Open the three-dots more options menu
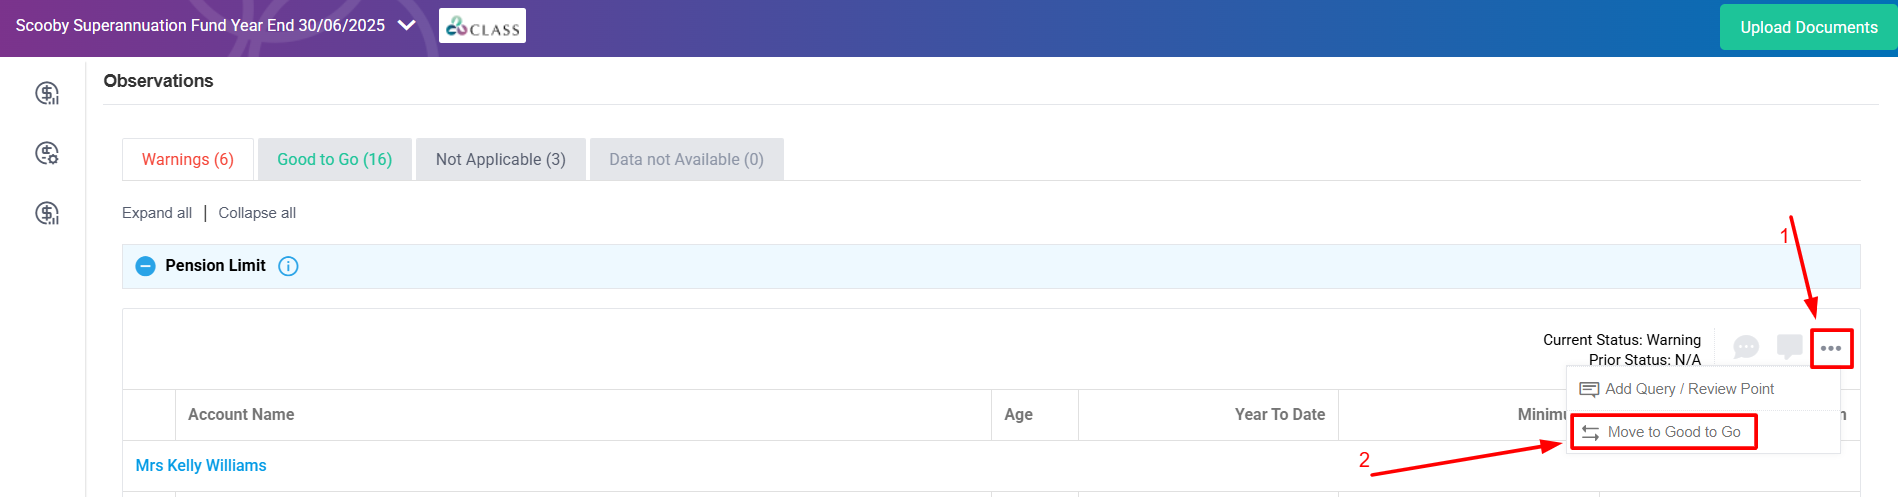This screenshot has height=497, width=1898. click(1831, 348)
